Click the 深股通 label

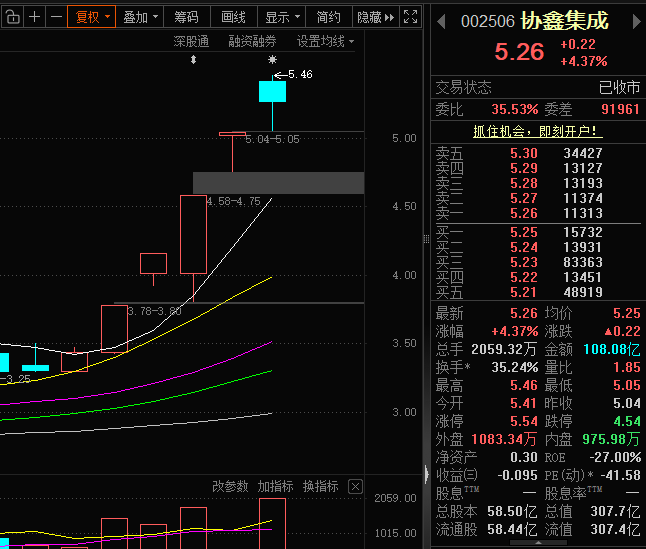click(x=191, y=41)
